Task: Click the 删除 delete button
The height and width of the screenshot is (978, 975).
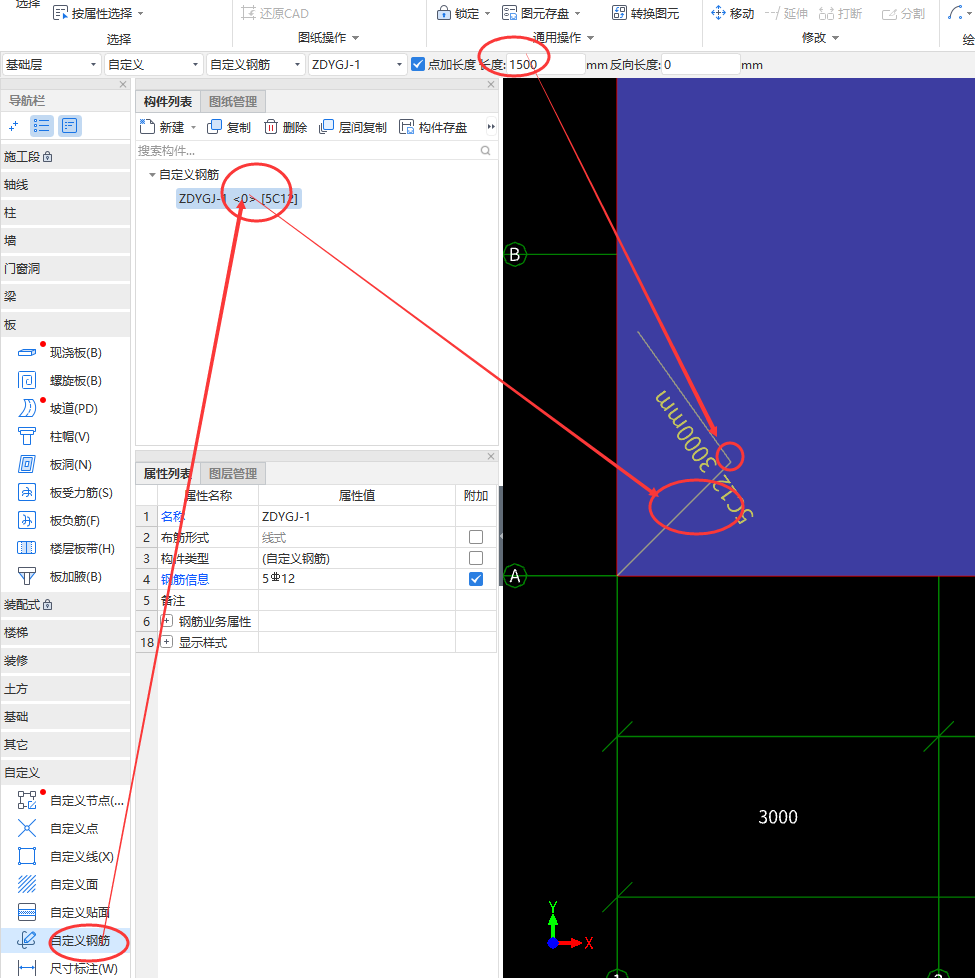Action: tap(286, 127)
